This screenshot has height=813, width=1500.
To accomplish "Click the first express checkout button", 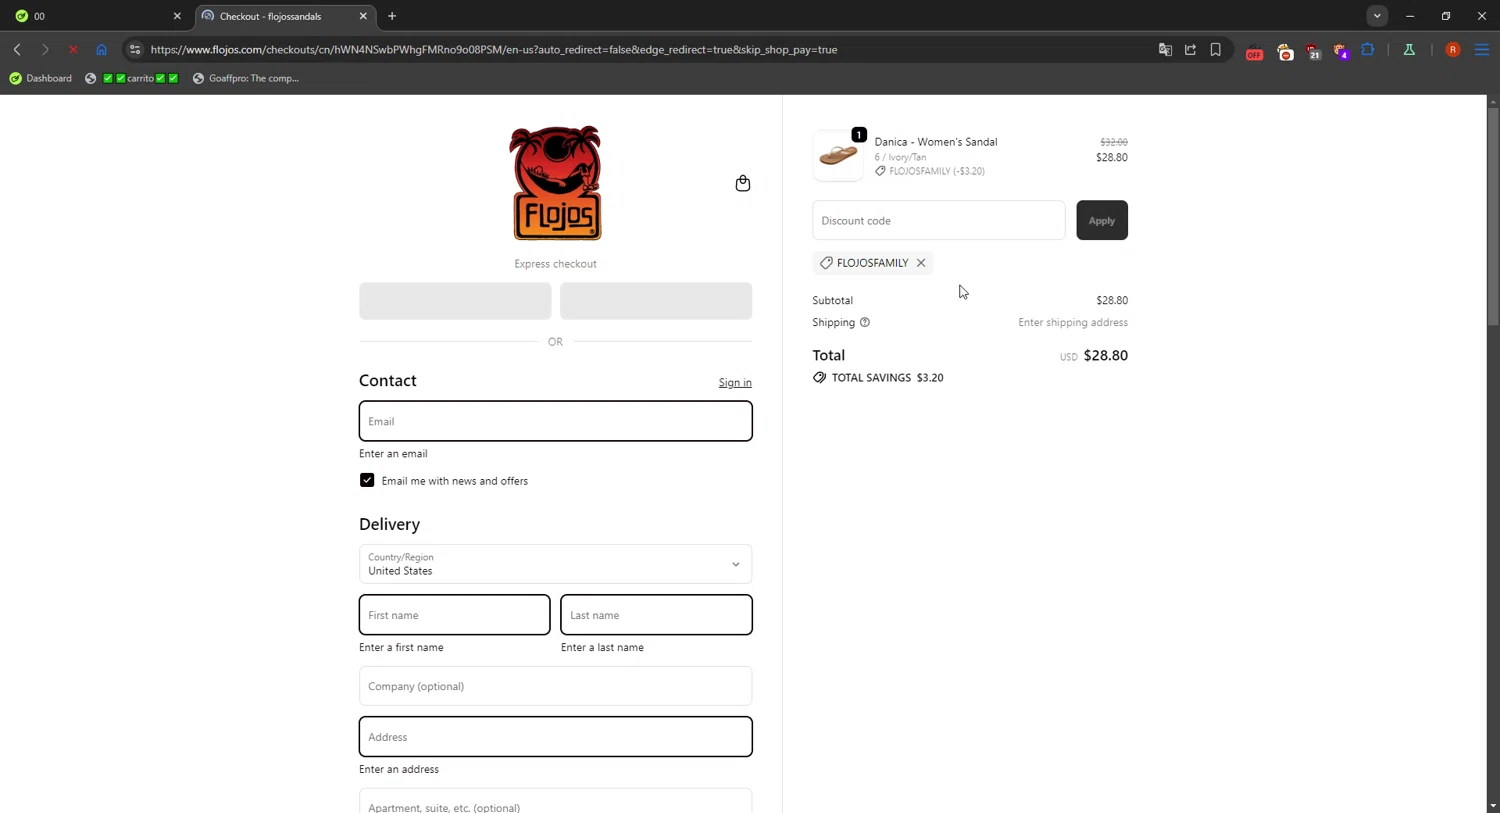I will pos(455,301).
